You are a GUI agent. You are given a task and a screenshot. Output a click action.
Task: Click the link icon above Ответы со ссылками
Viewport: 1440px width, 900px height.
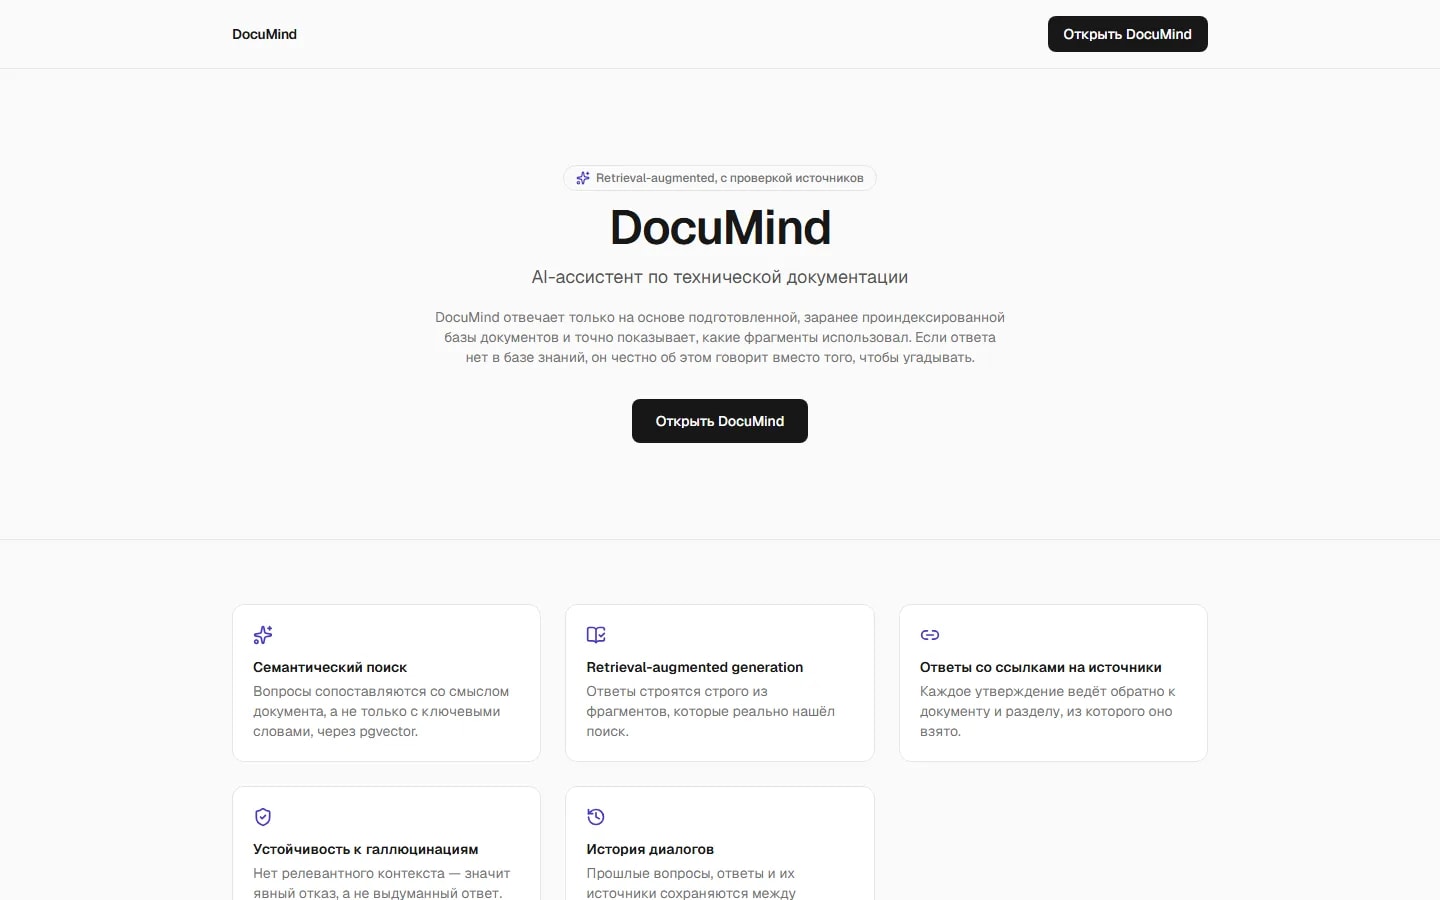(930, 635)
